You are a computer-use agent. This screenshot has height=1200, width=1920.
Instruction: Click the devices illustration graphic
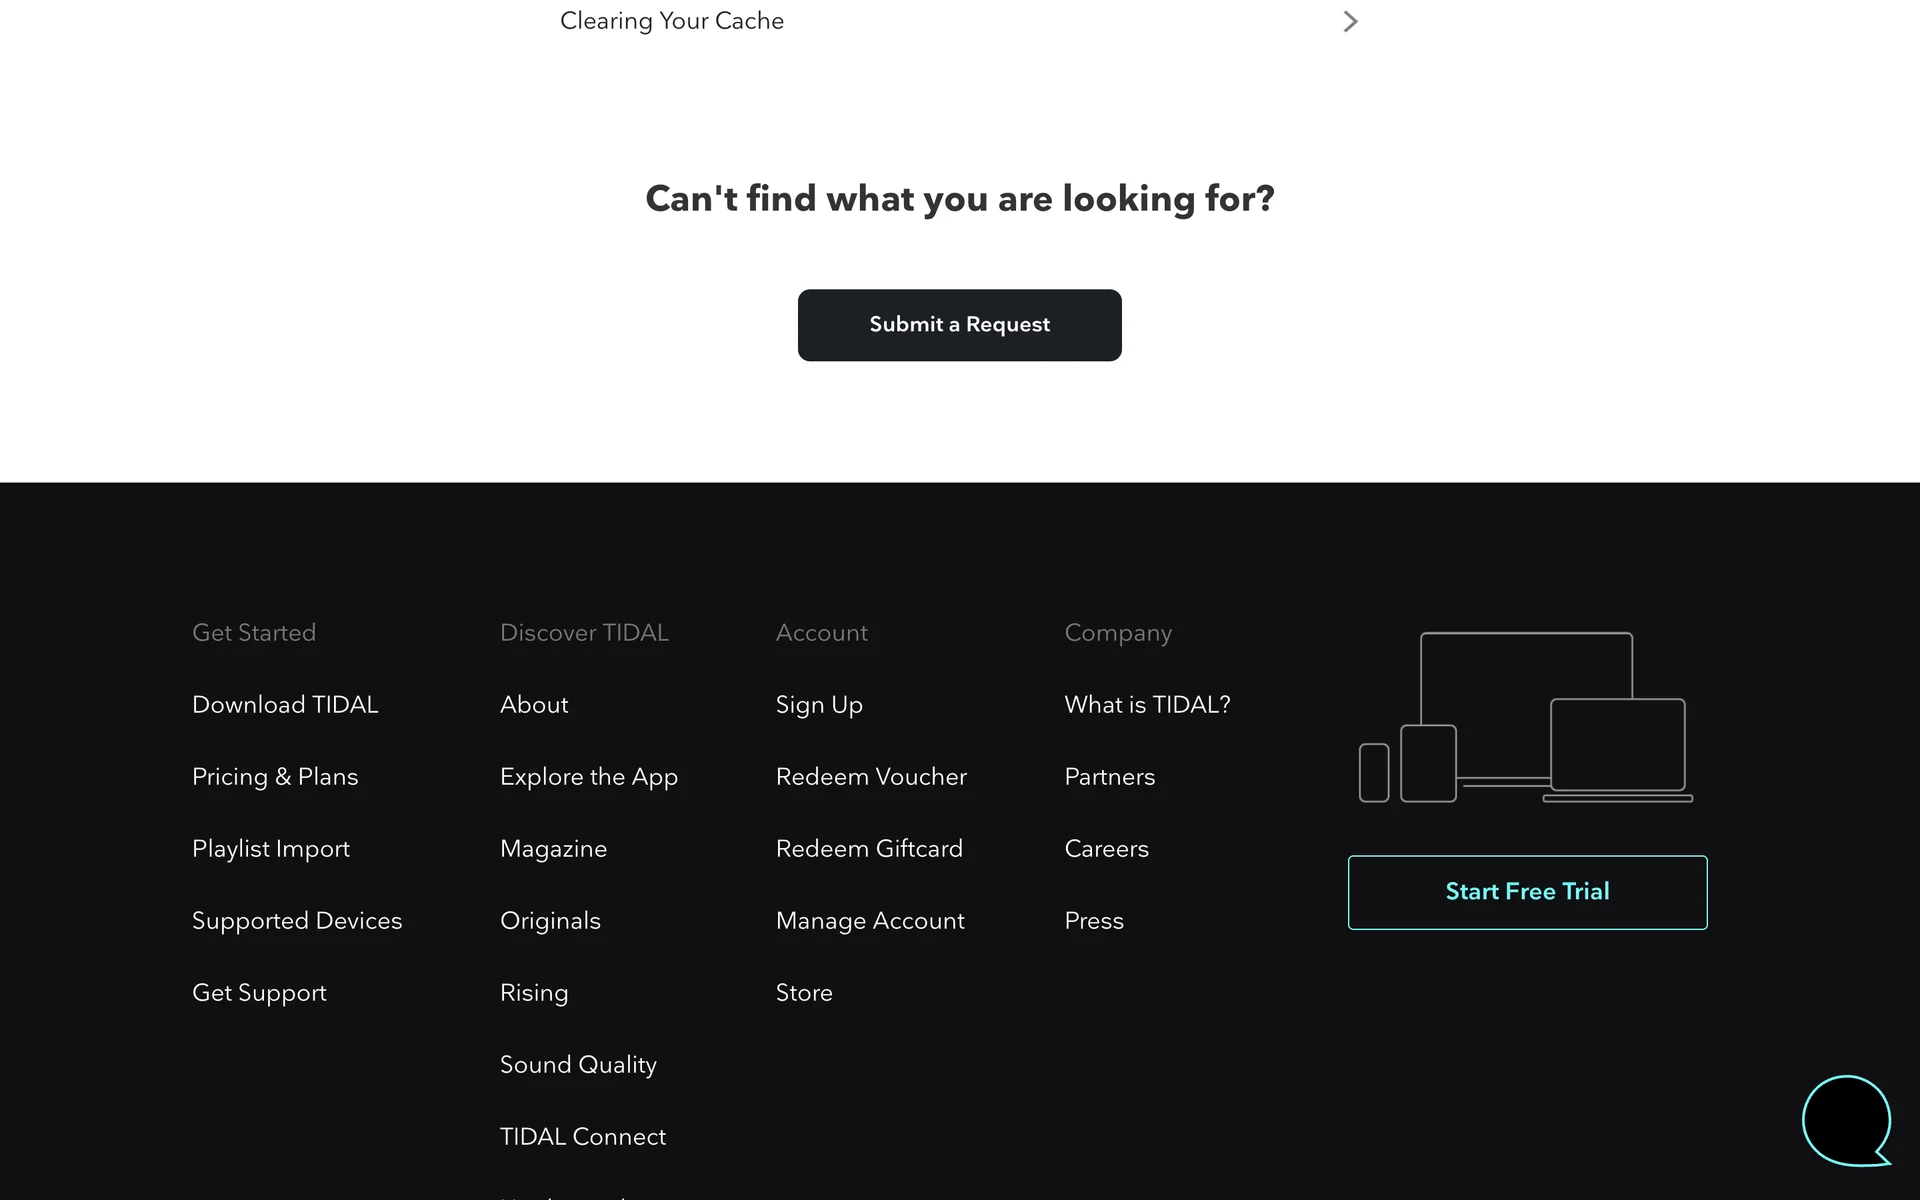[x=1526, y=717]
